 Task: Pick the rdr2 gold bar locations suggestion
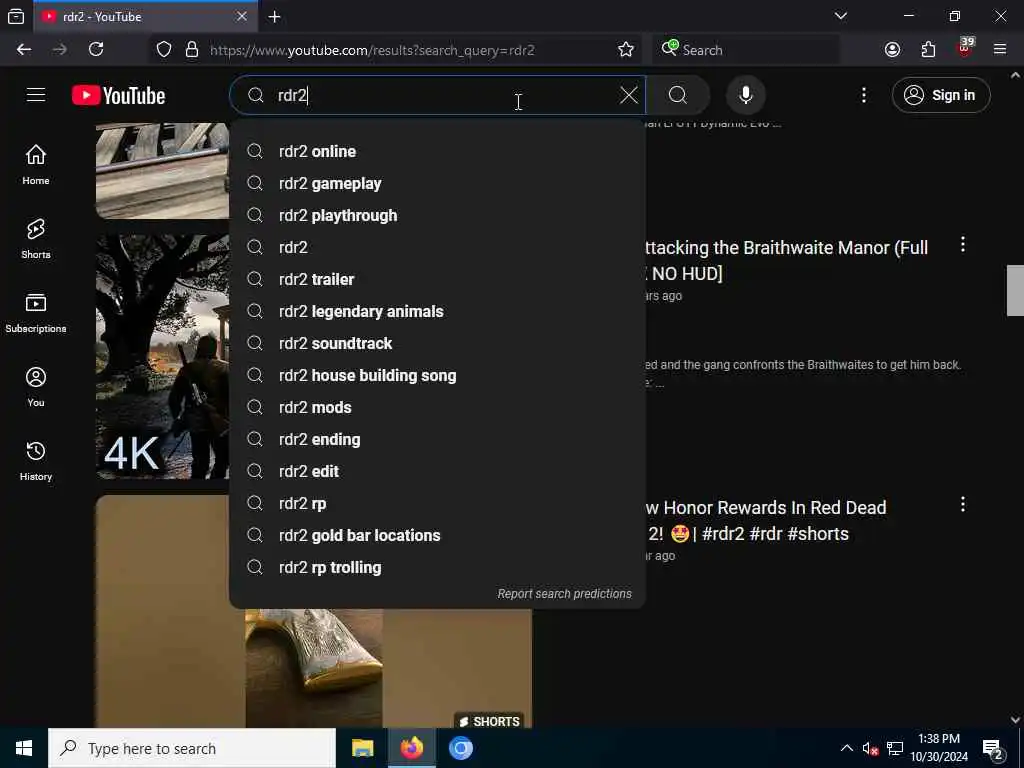(438, 536)
